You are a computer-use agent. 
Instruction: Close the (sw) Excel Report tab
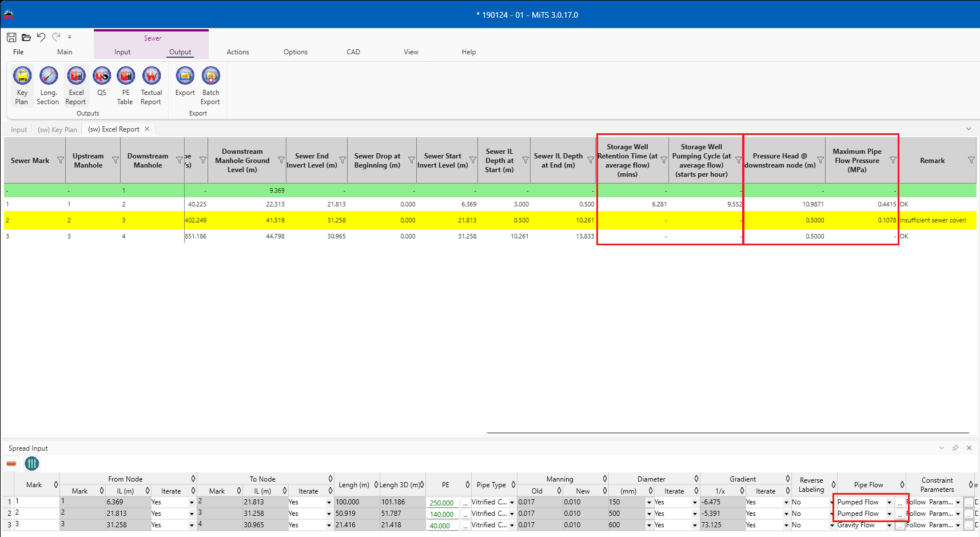pos(147,129)
